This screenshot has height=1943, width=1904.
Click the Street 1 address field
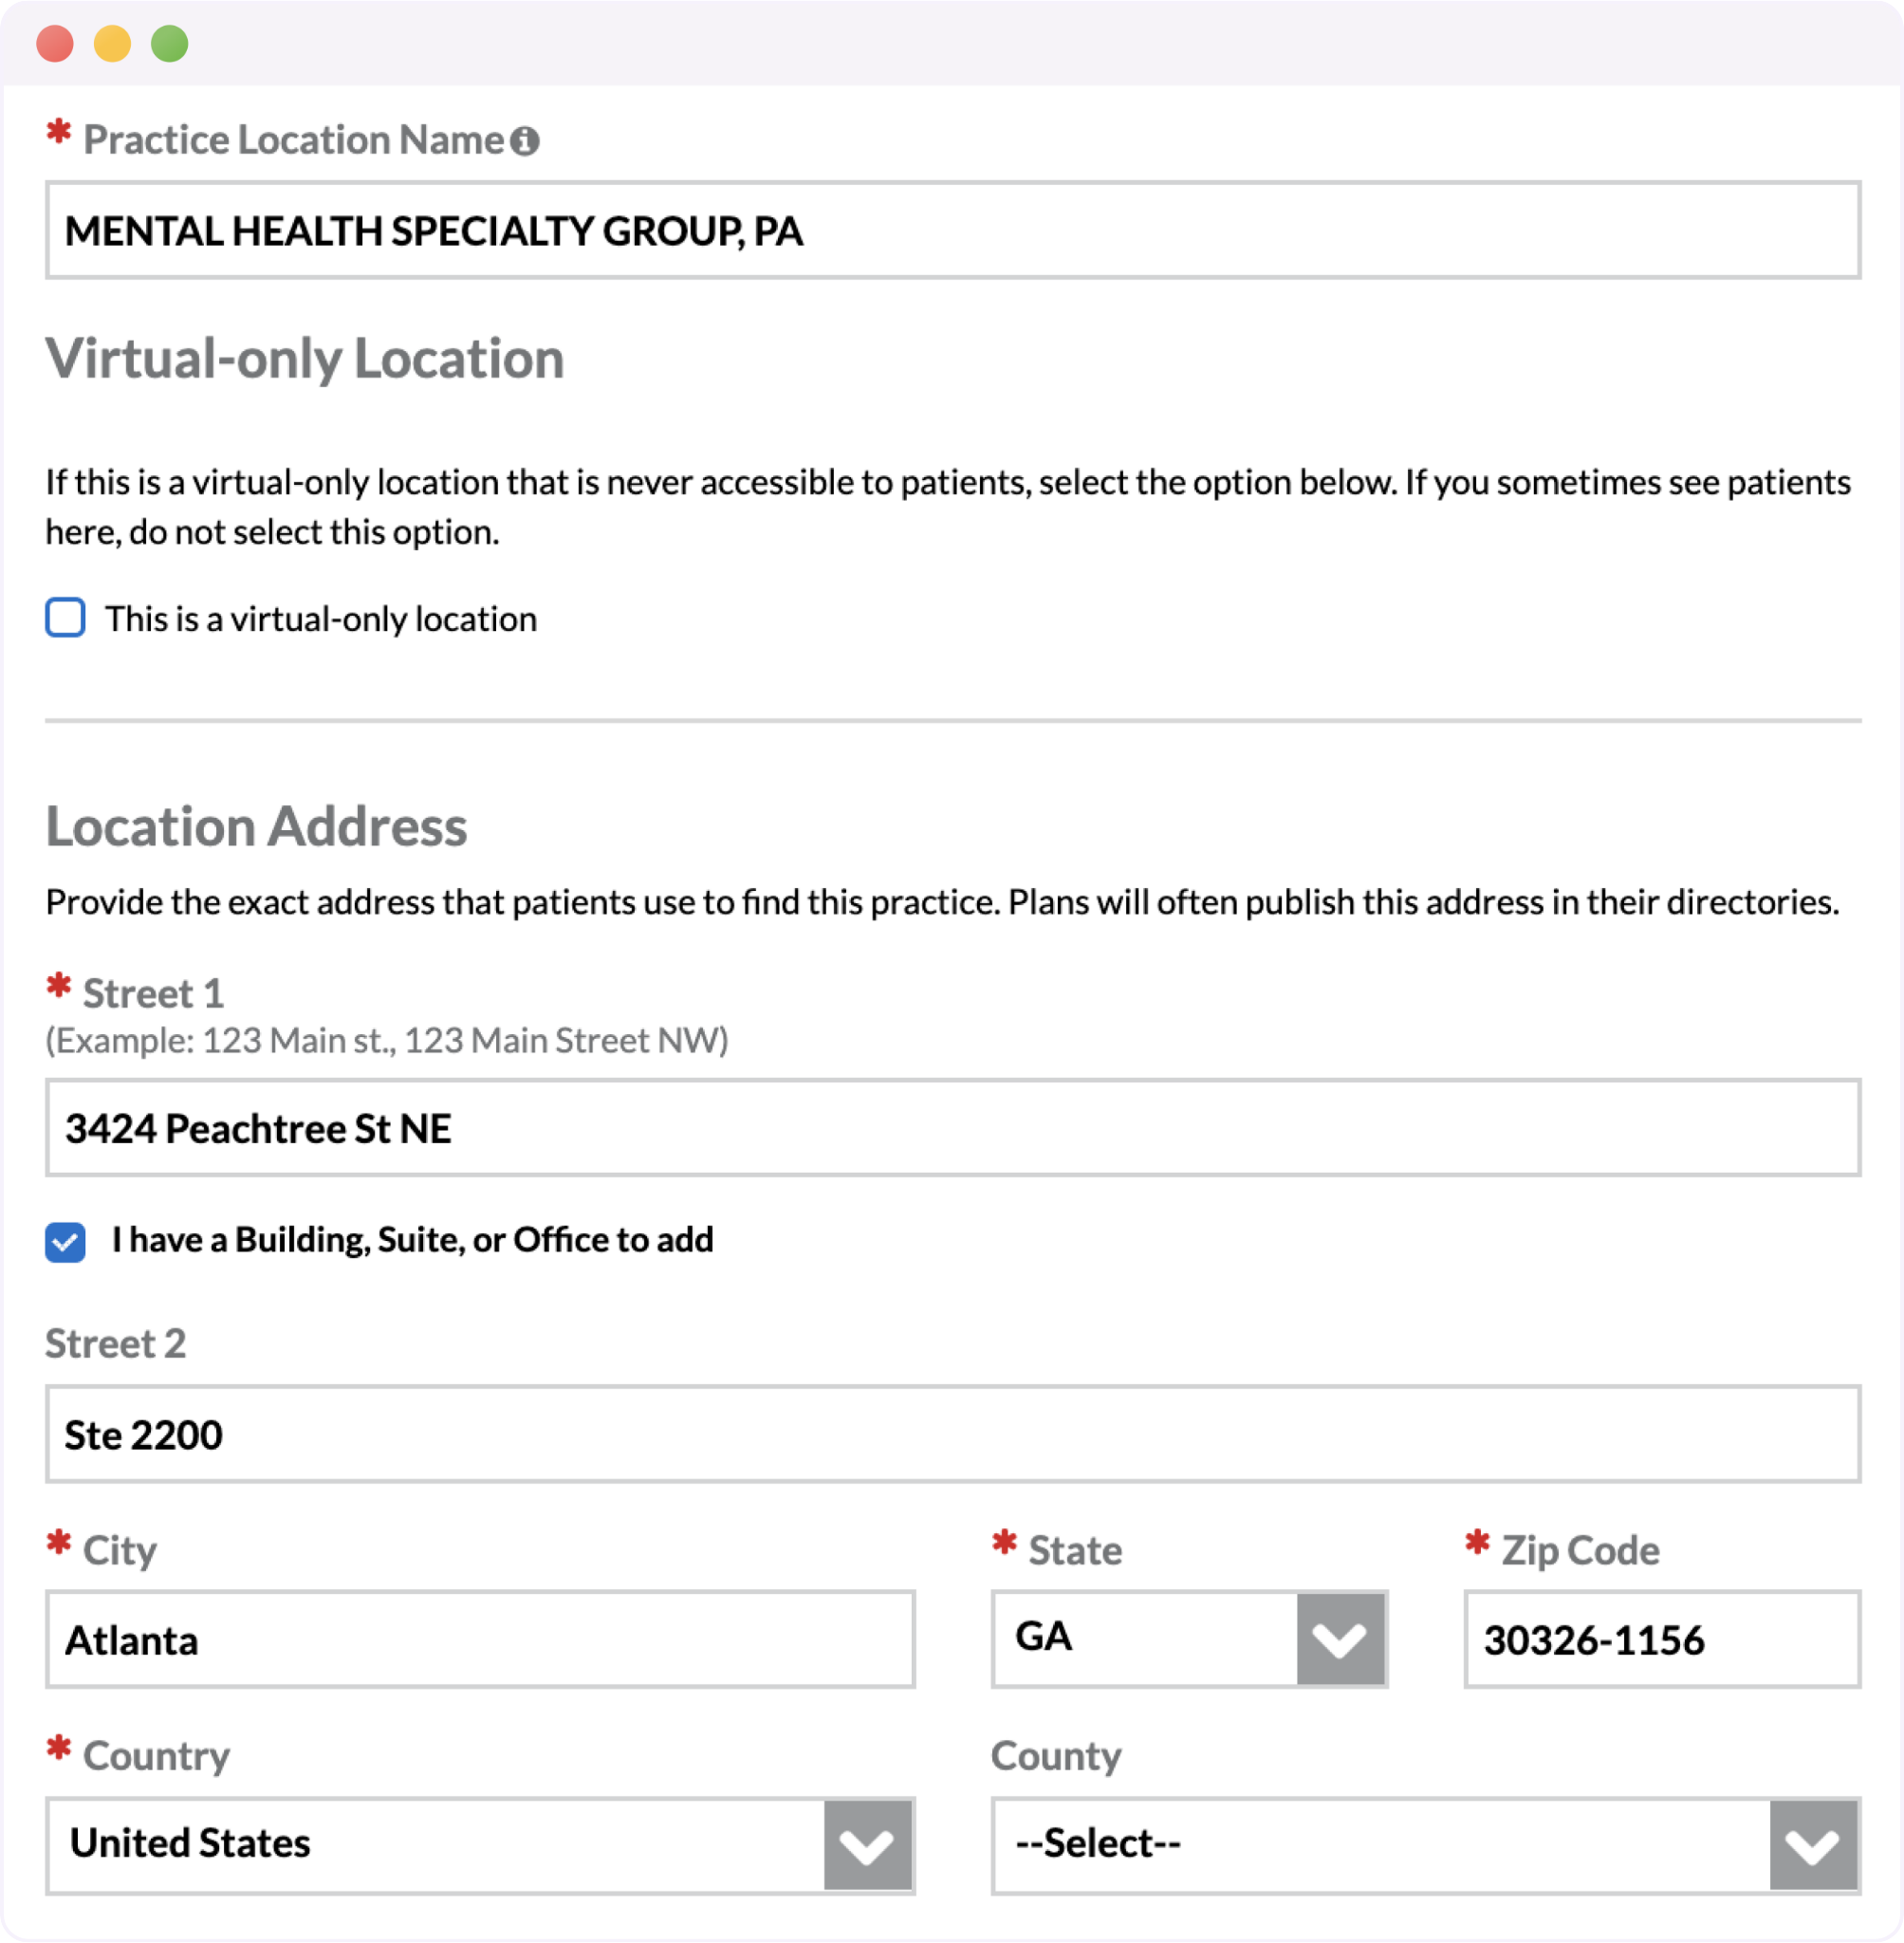point(953,1128)
